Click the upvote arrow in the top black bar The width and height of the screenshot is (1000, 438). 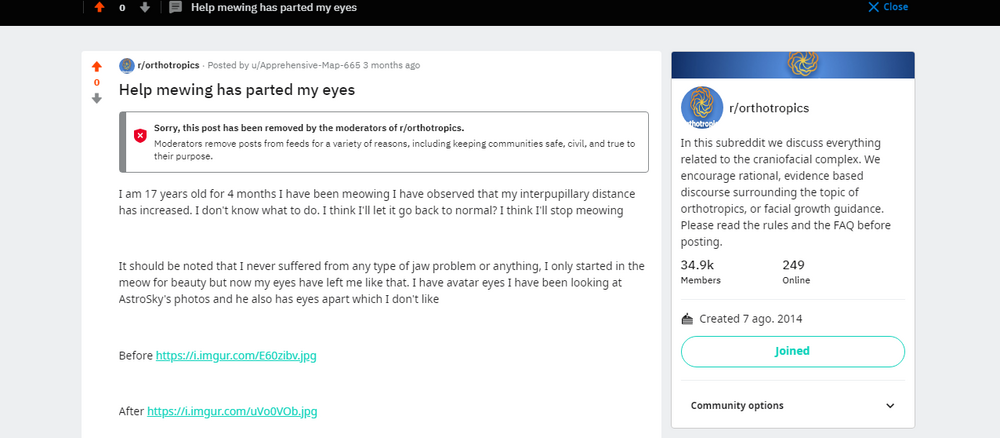pyautogui.click(x=99, y=8)
